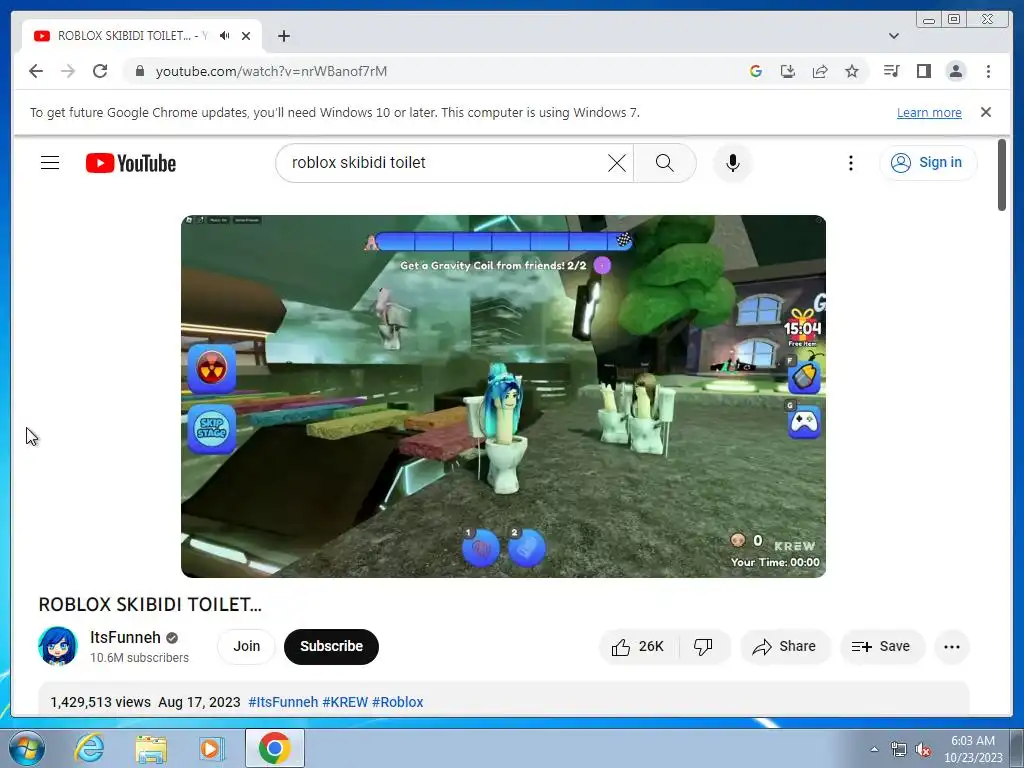Open the muted volume tray icon
Viewport: 1024px width, 768px height.
click(923, 749)
